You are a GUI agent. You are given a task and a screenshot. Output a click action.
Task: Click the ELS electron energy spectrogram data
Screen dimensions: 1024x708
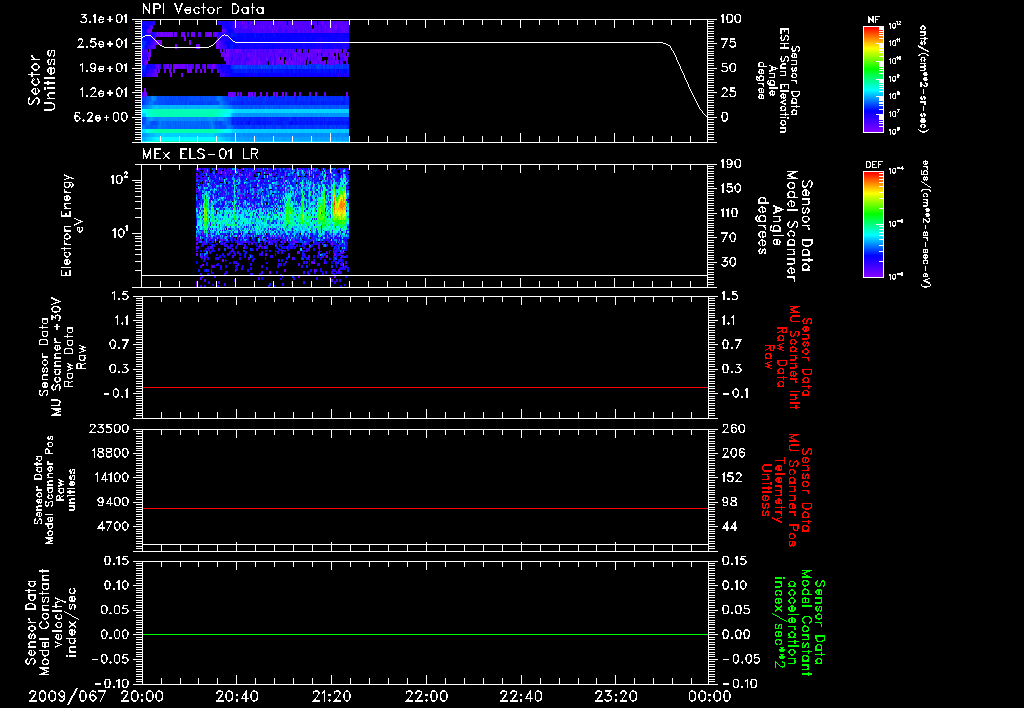click(x=272, y=227)
